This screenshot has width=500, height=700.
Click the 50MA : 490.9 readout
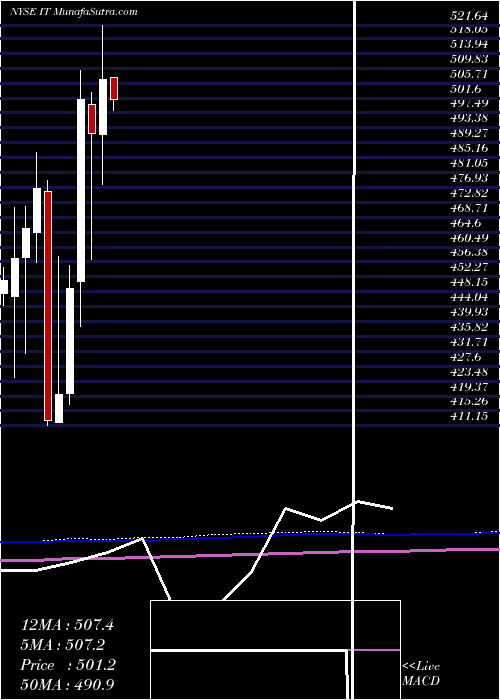point(69,685)
